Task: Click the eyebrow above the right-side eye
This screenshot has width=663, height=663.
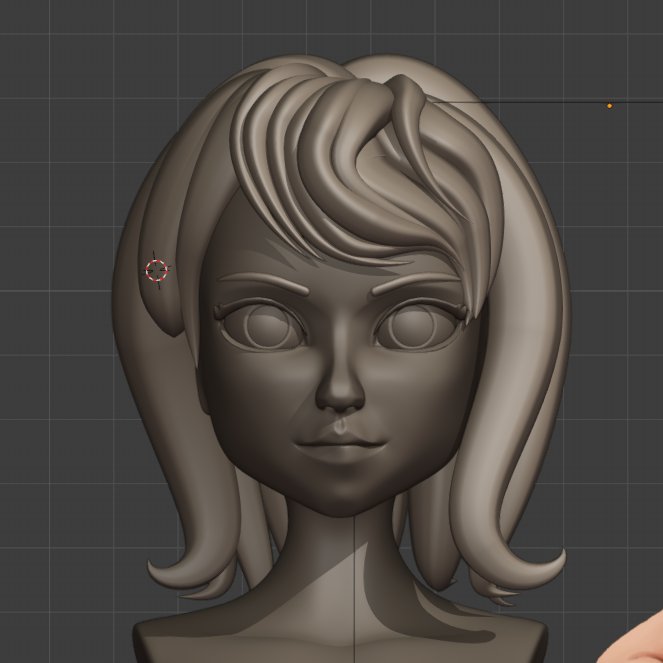Action: pyautogui.click(x=416, y=283)
